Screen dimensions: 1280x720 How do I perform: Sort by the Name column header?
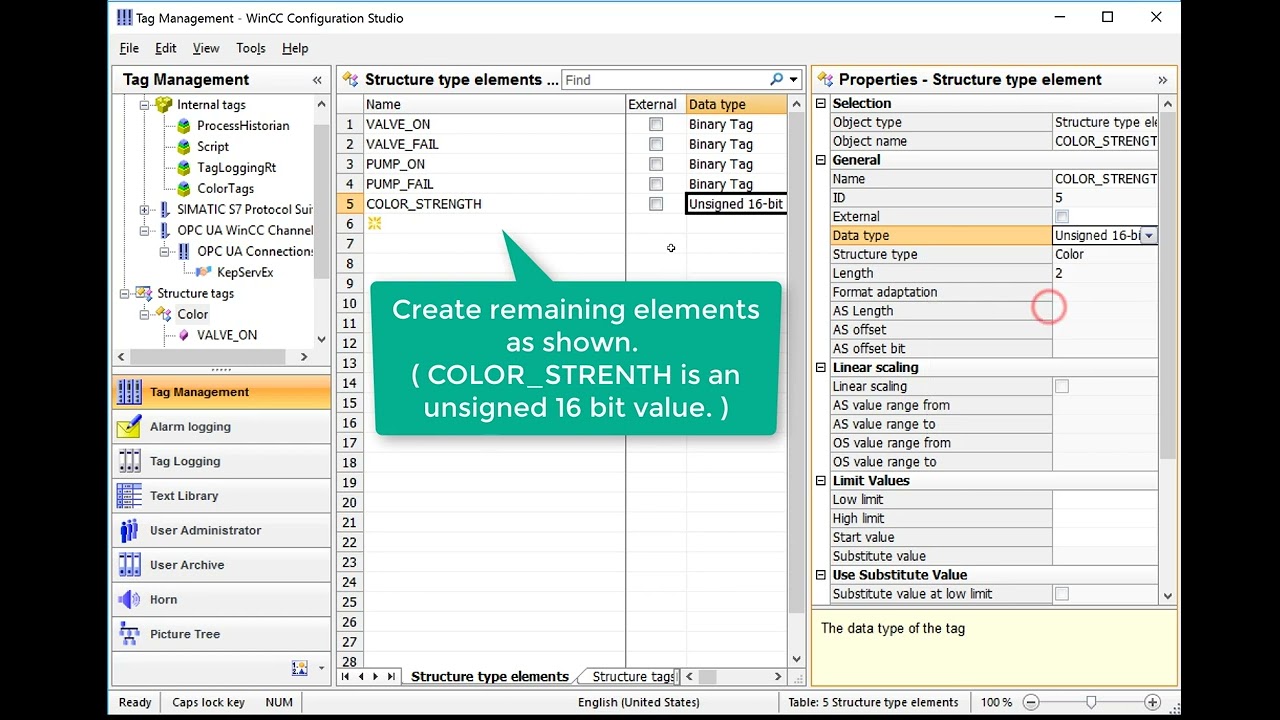point(494,105)
